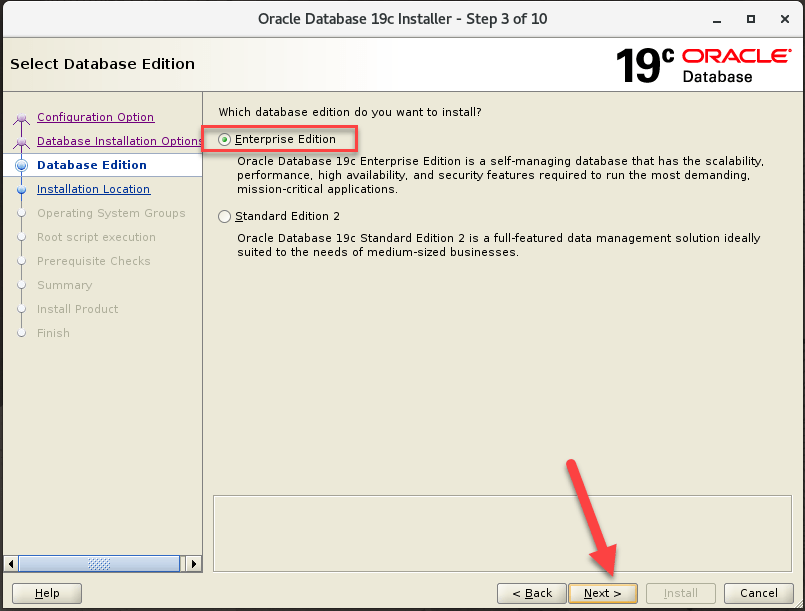The image size is (805, 611).
Task: Select the Database Edition step in sidebar
Action: coord(92,165)
